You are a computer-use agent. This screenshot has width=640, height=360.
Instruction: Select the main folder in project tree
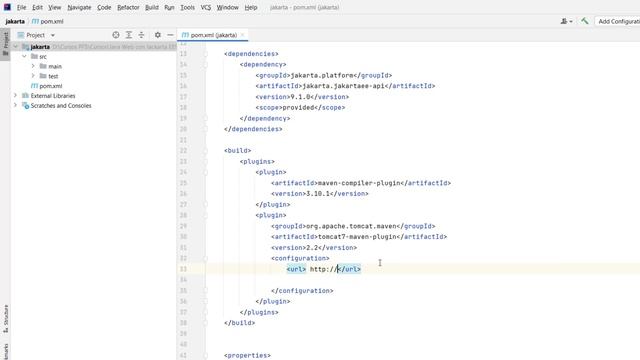[55, 66]
